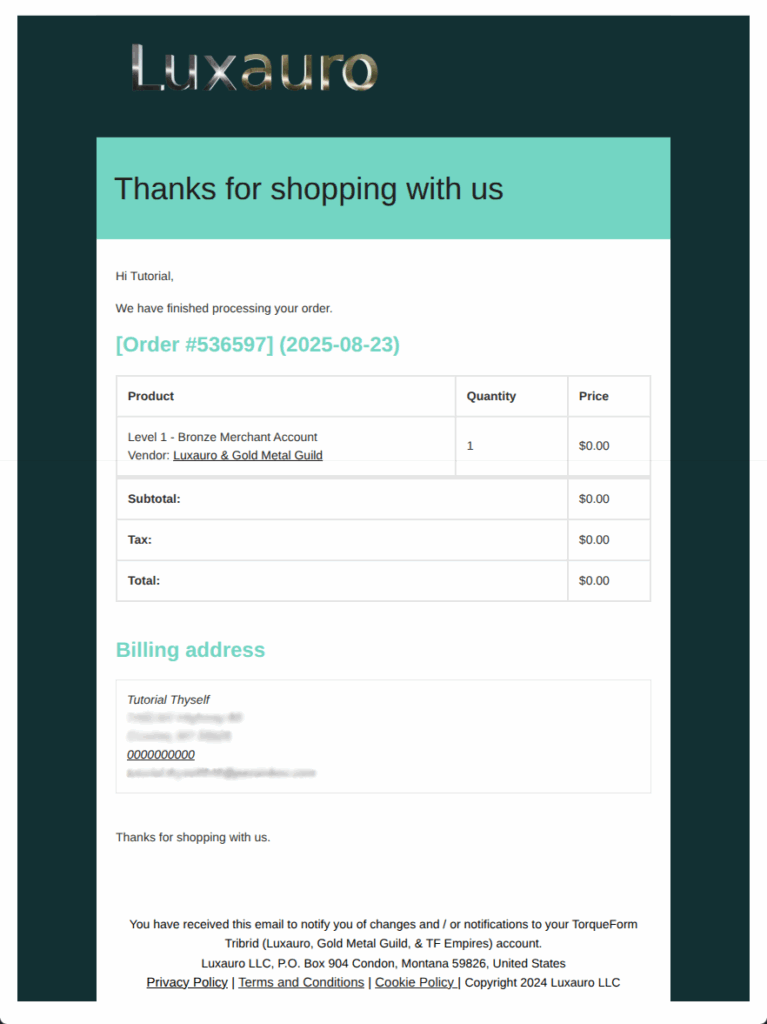Select the Price column header

coord(609,396)
